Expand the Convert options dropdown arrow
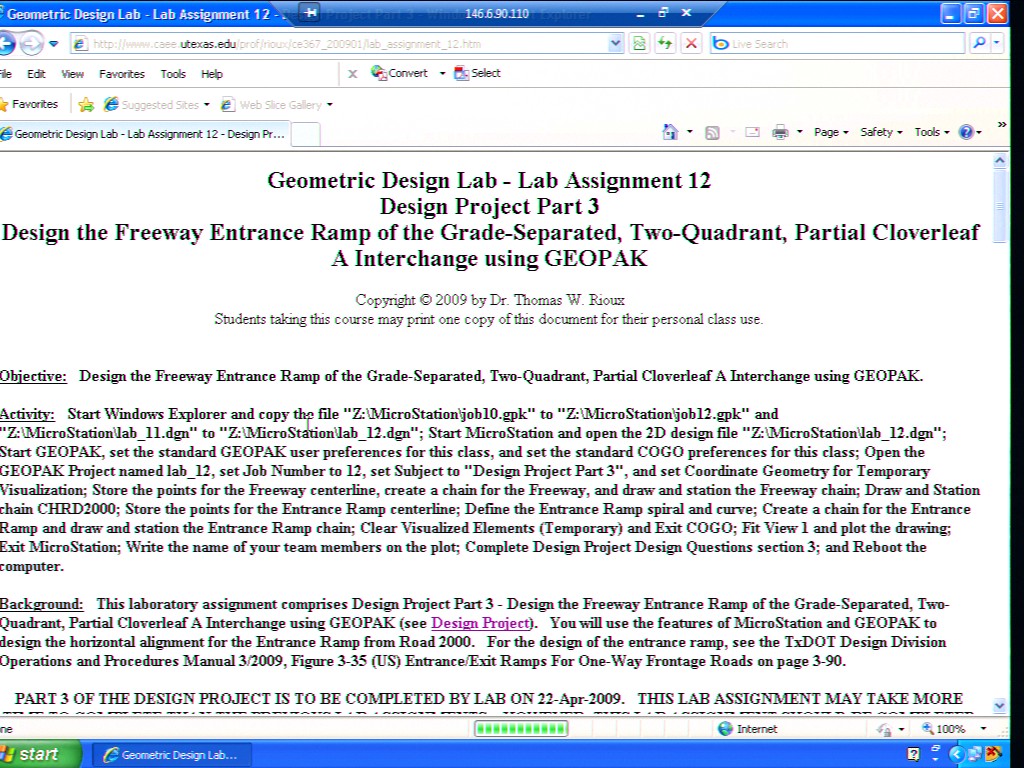 [442, 73]
